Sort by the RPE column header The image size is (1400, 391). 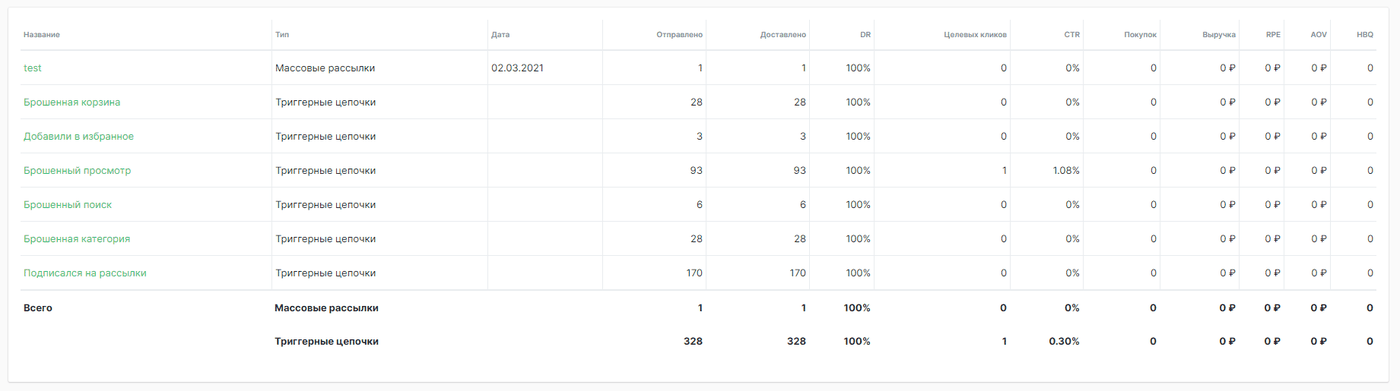[1273, 35]
